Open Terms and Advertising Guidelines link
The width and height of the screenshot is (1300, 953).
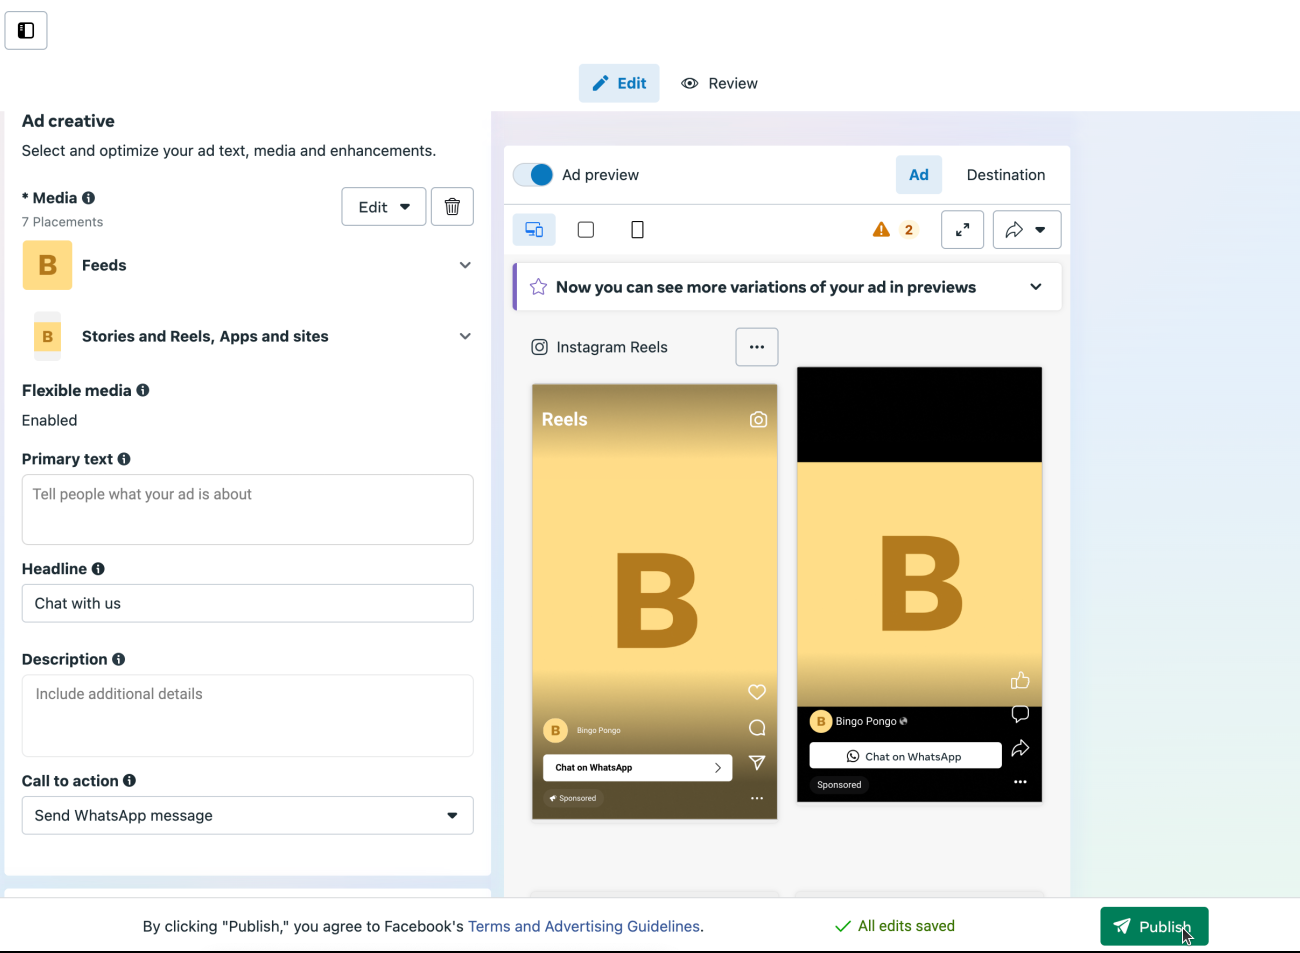coord(584,926)
